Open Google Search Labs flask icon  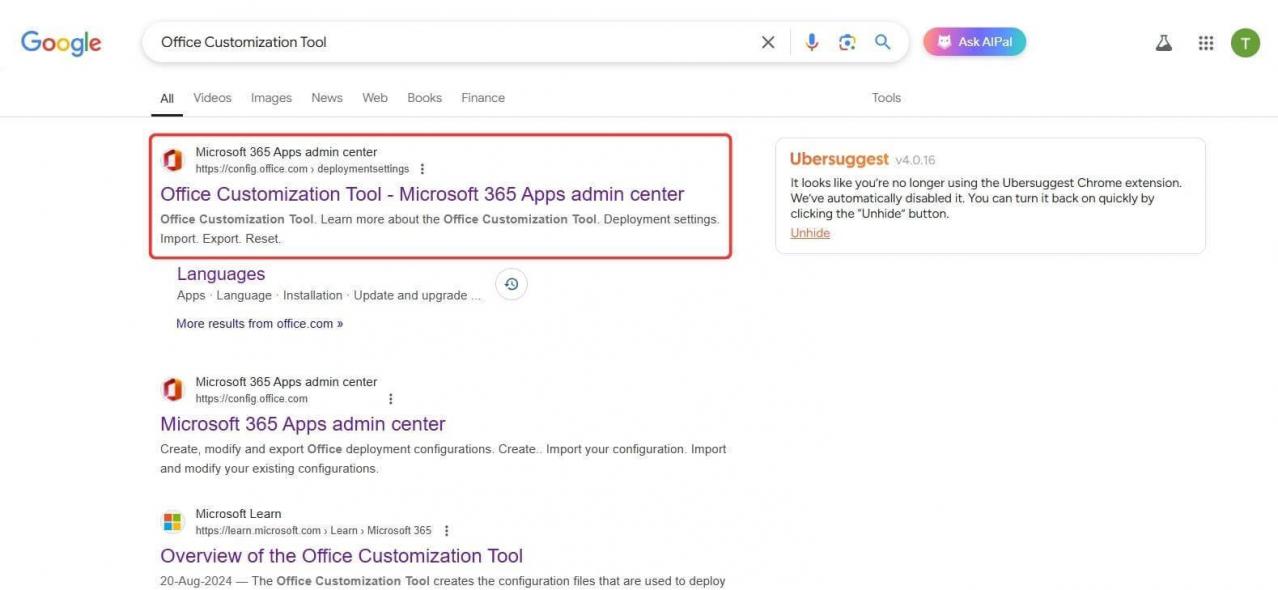point(1162,41)
